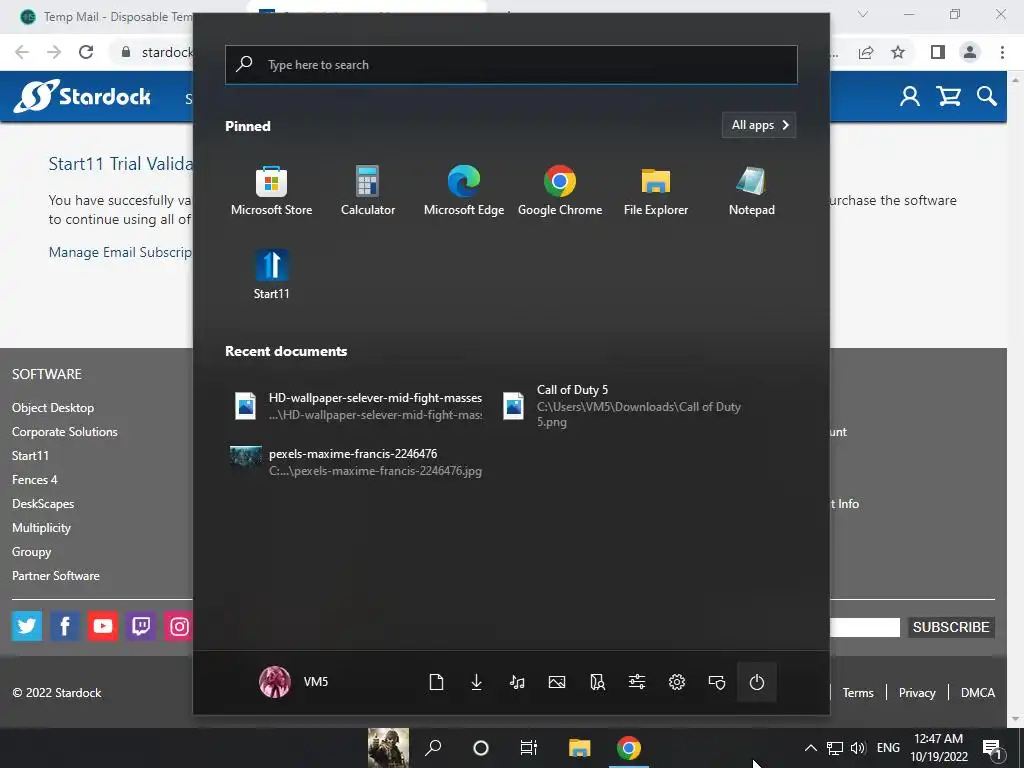The width and height of the screenshot is (1024, 768).
Task: Open Chrome profile avatar
Action: [x=970, y=52]
